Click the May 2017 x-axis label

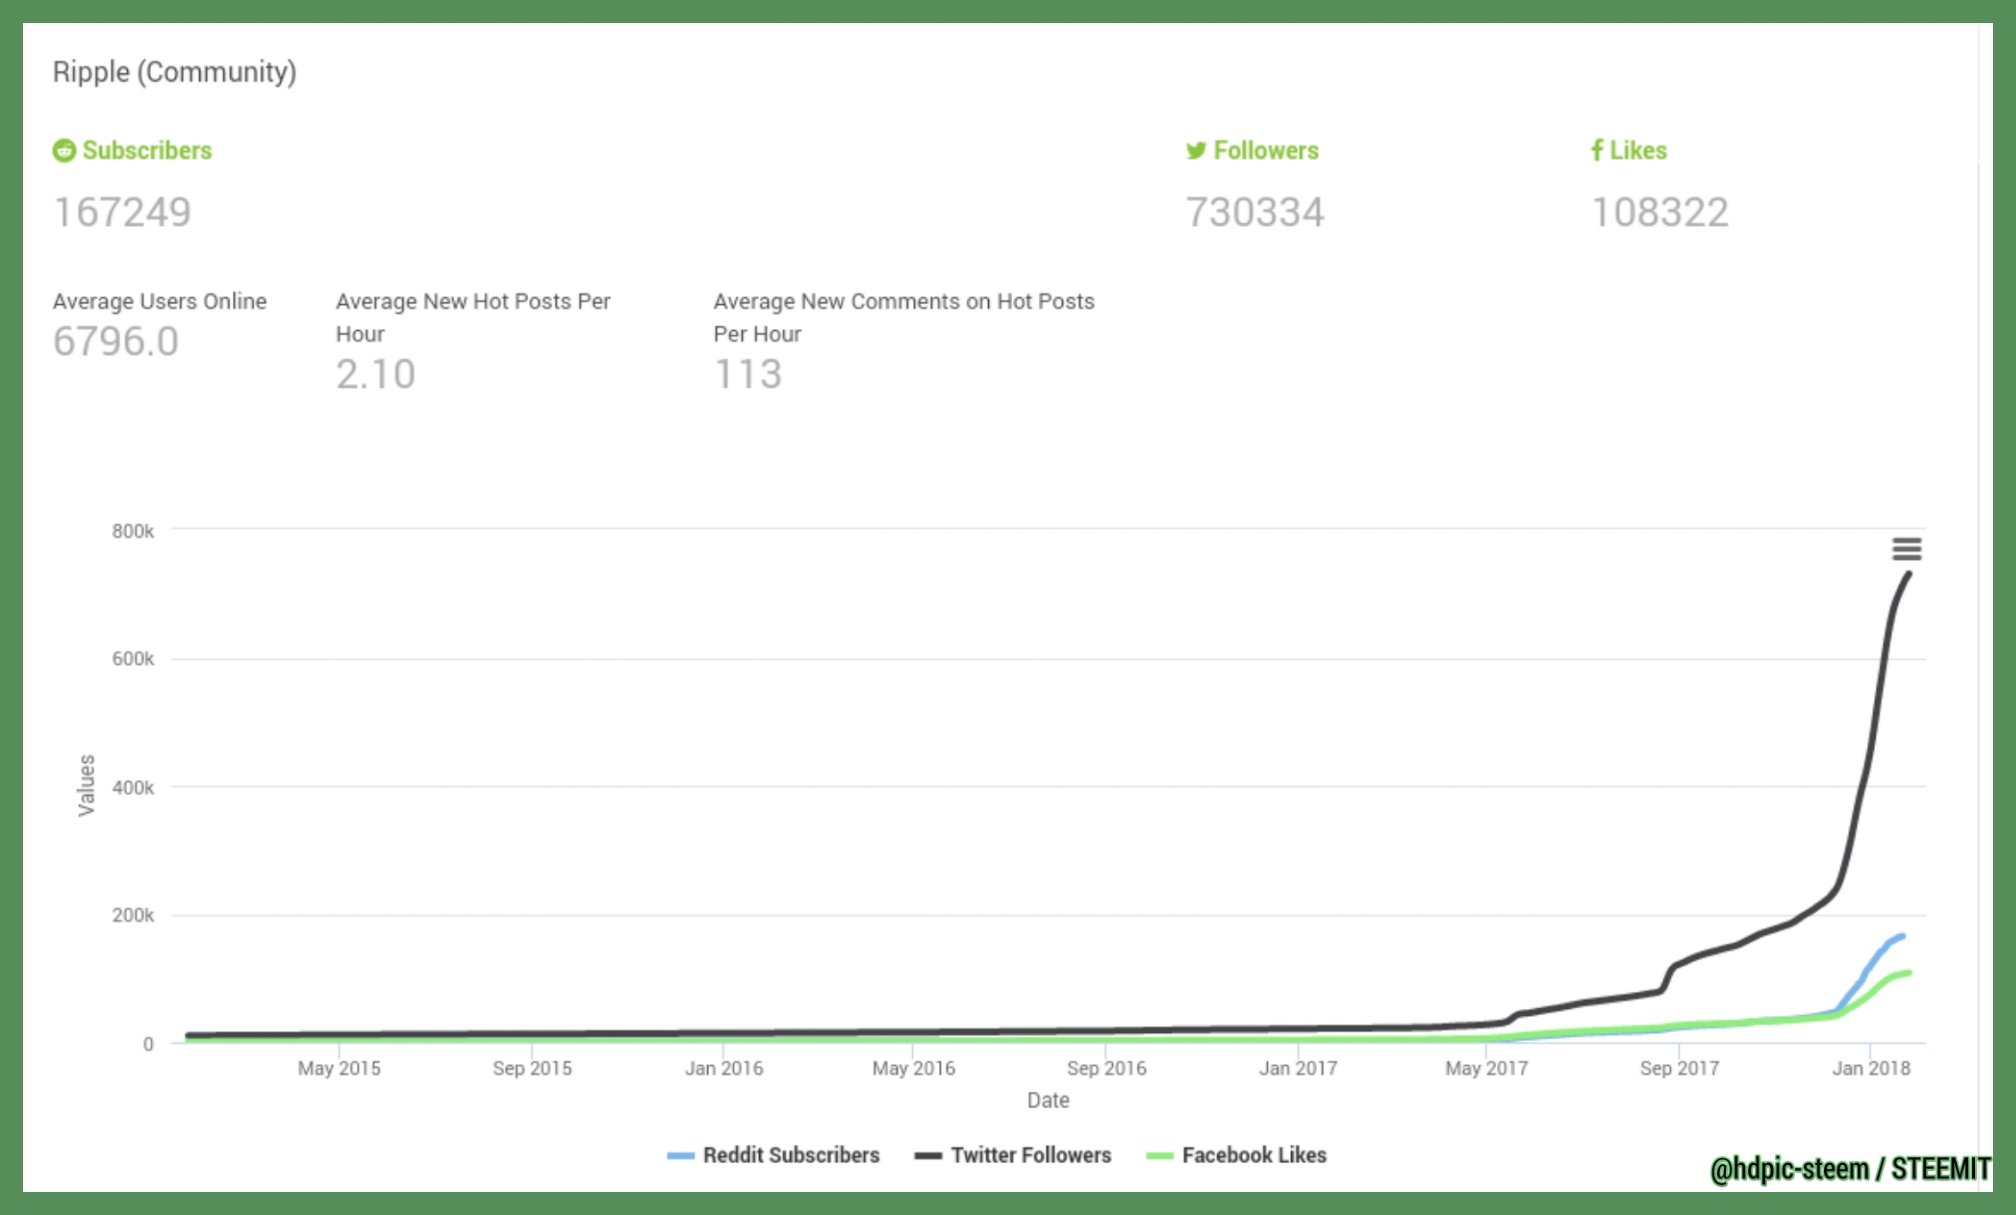pyautogui.click(x=1486, y=1068)
